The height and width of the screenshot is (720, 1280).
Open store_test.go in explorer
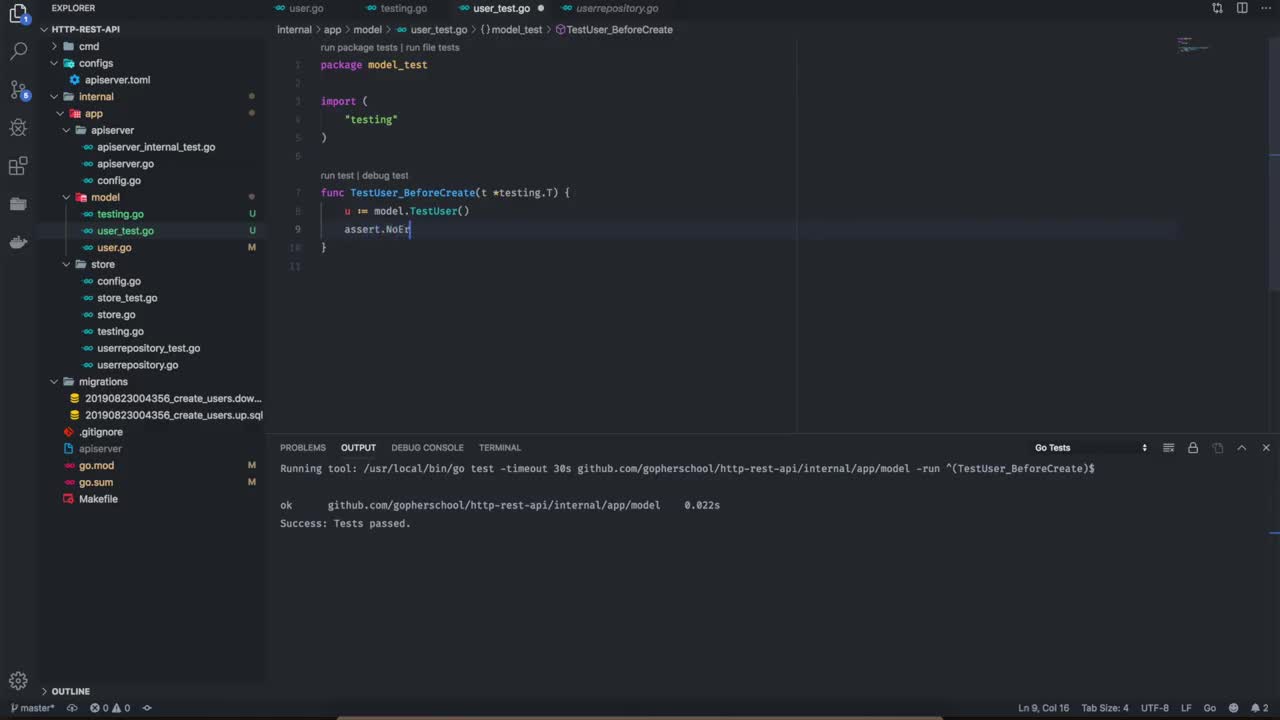pyautogui.click(x=127, y=298)
